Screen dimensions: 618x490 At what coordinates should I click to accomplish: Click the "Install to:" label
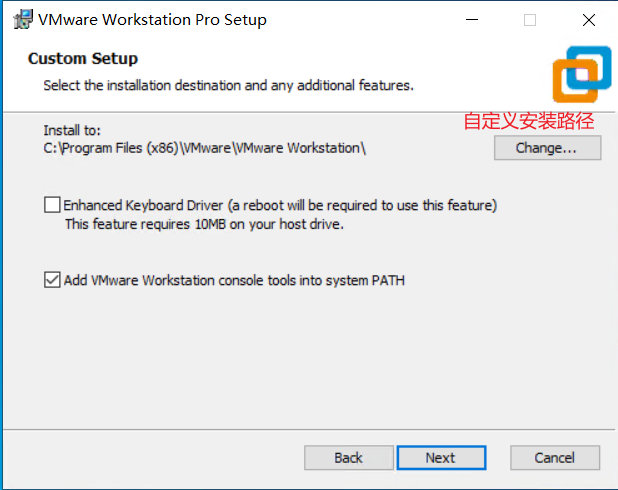click(x=72, y=130)
